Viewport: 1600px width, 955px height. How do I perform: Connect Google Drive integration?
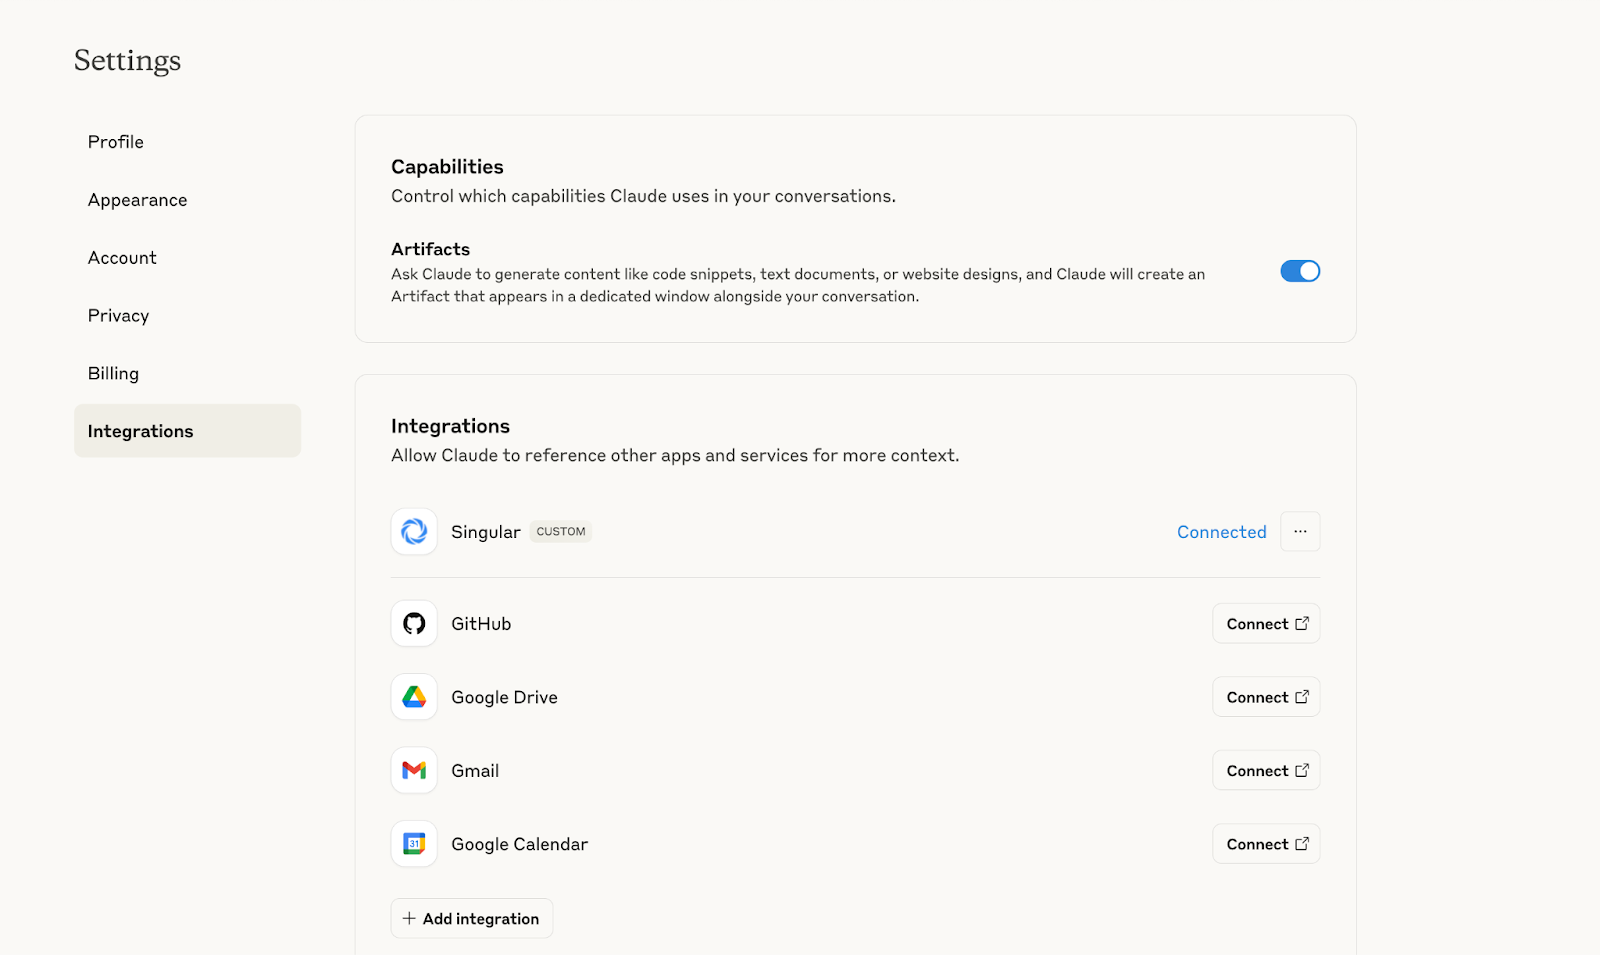coord(1265,697)
